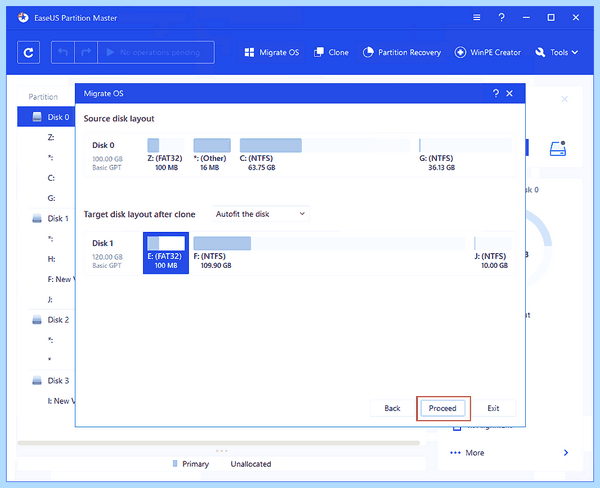This screenshot has height=488, width=600.
Task: Click the disk drive icon in right panel
Action: pos(558,149)
